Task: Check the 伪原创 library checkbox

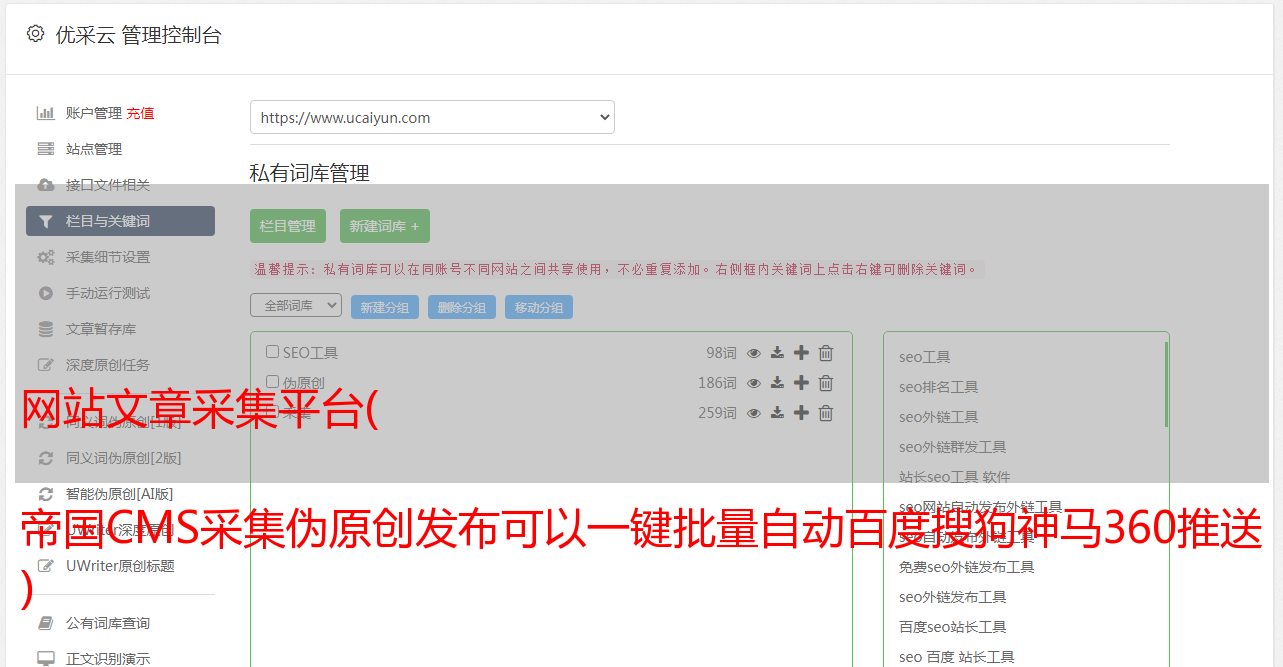Action: click(x=272, y=382)
